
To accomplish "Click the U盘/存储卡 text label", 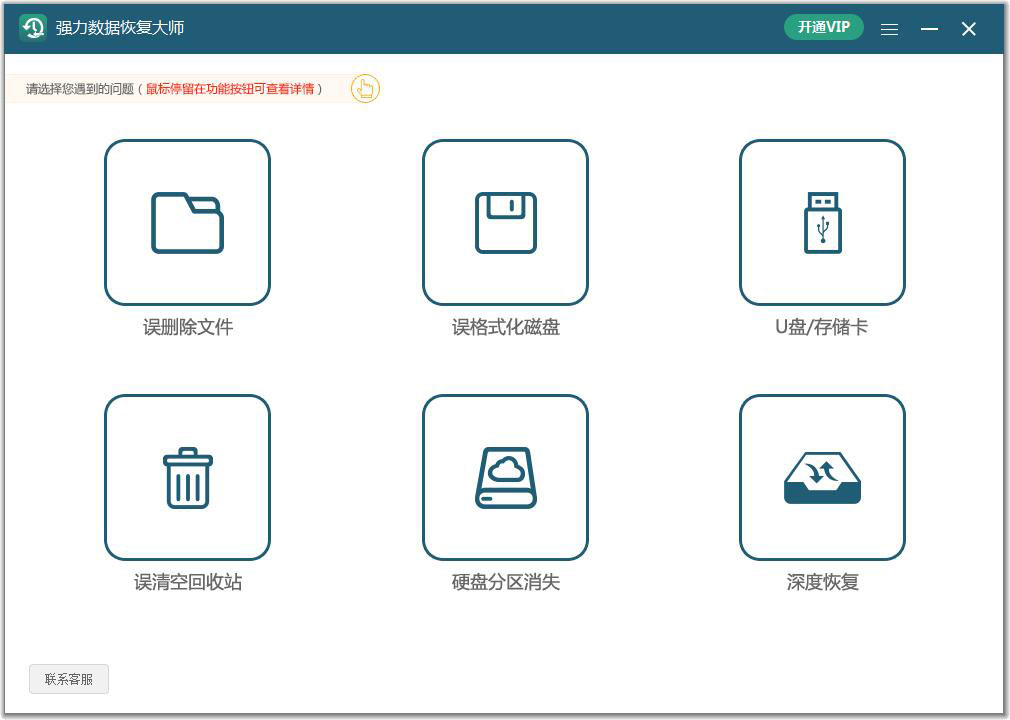I will click(822, 326).
